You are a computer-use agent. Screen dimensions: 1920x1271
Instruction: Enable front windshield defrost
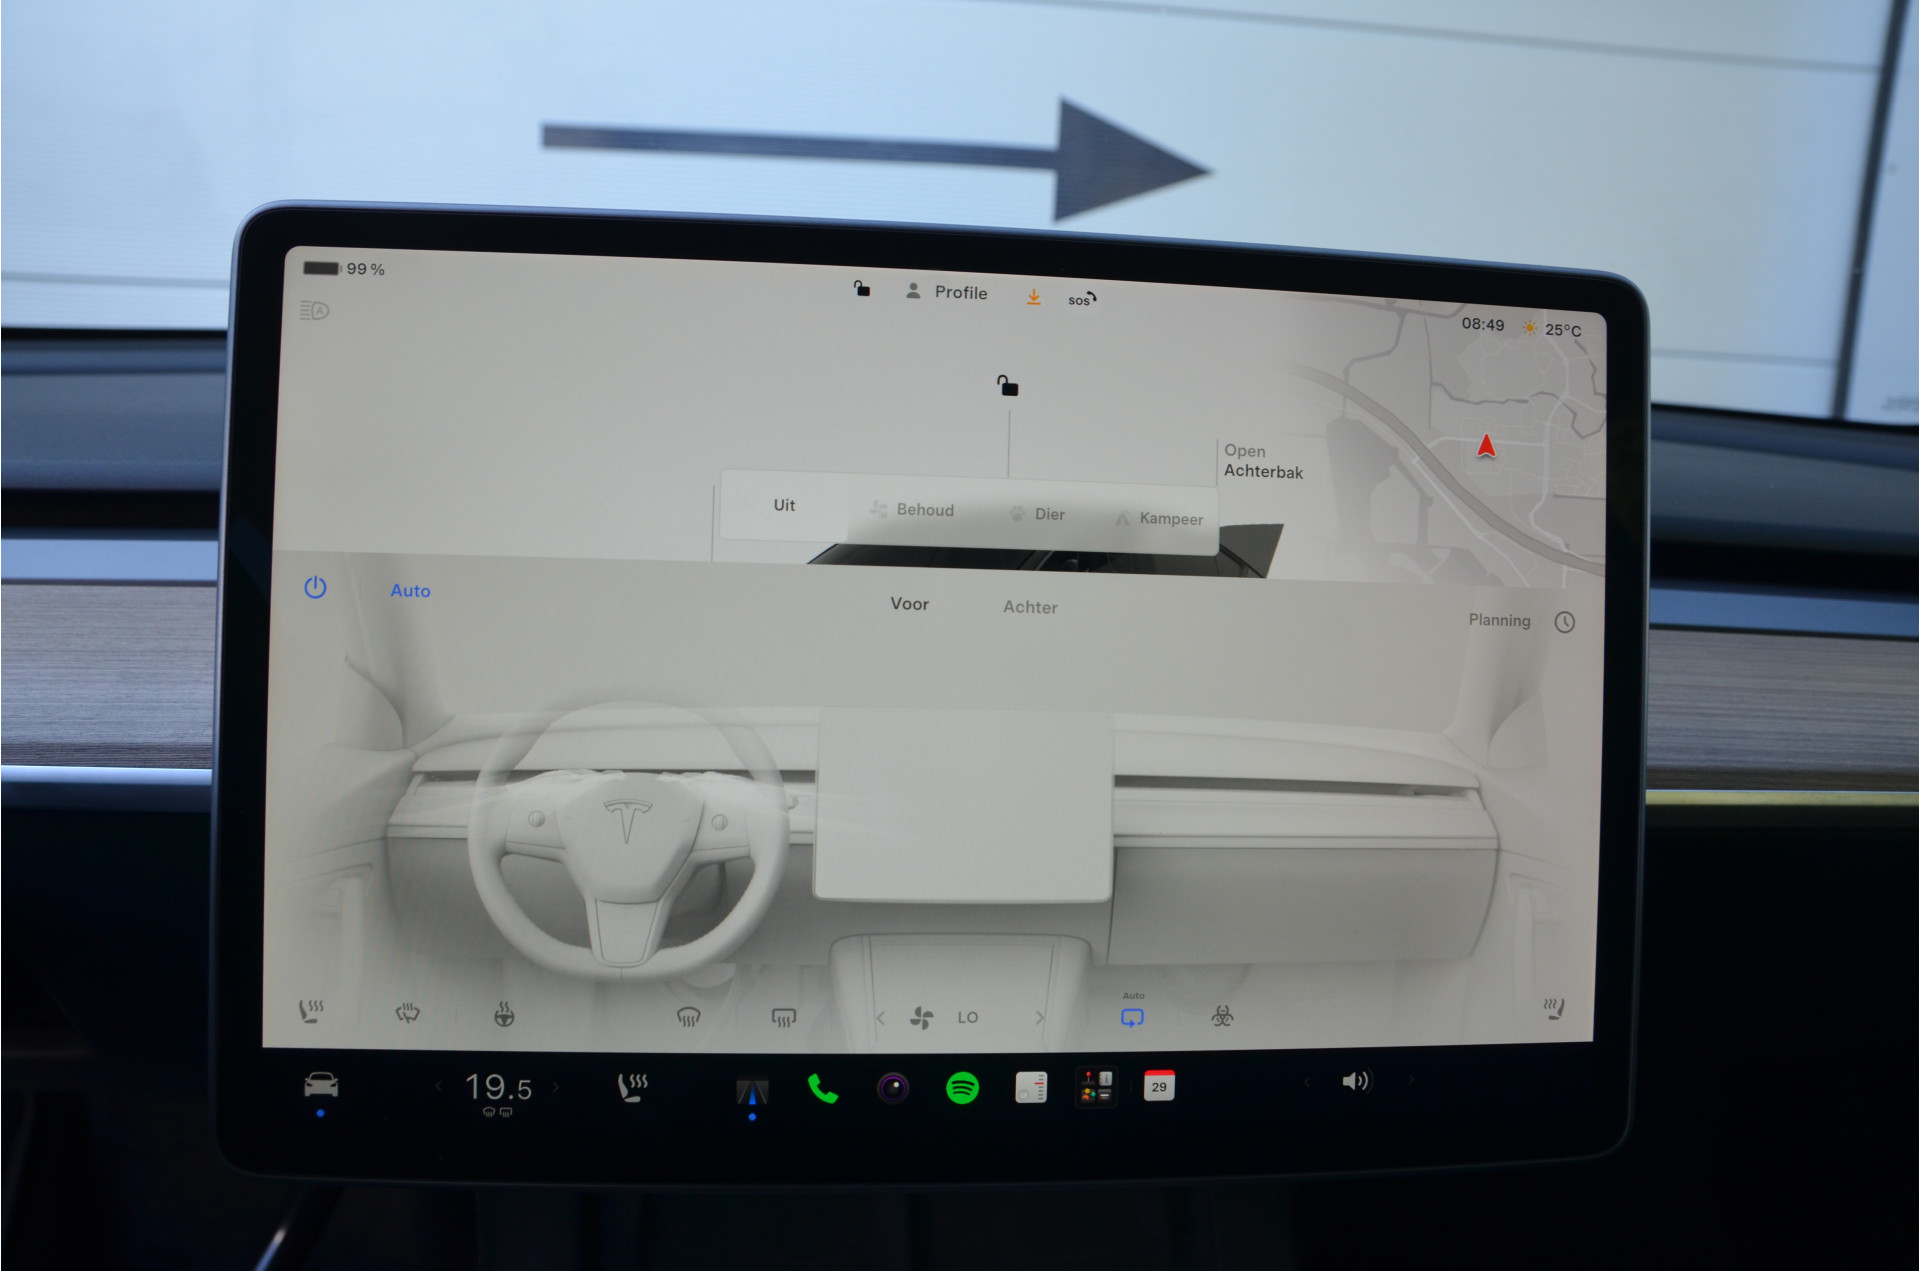tap(688, 1017)
